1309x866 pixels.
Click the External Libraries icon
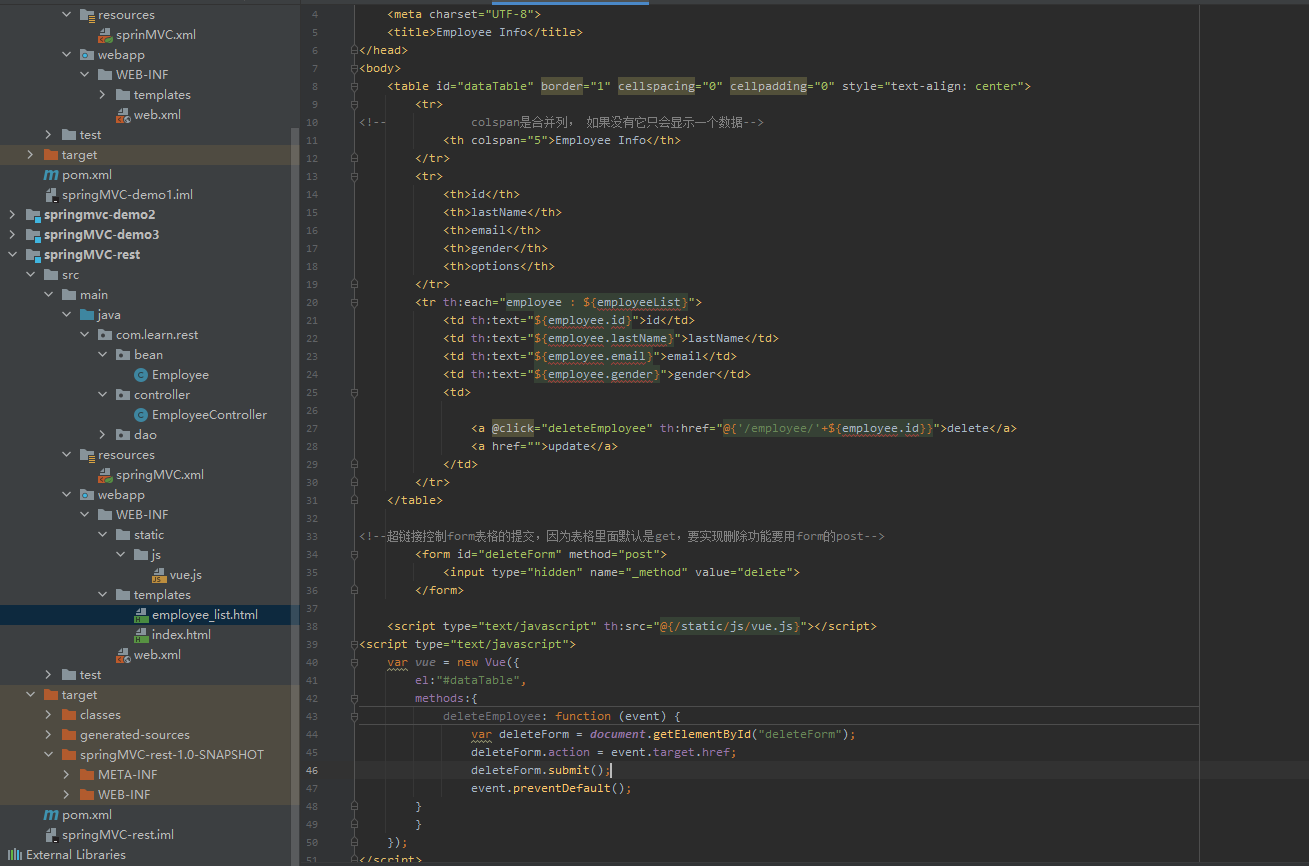pos(15,855)
